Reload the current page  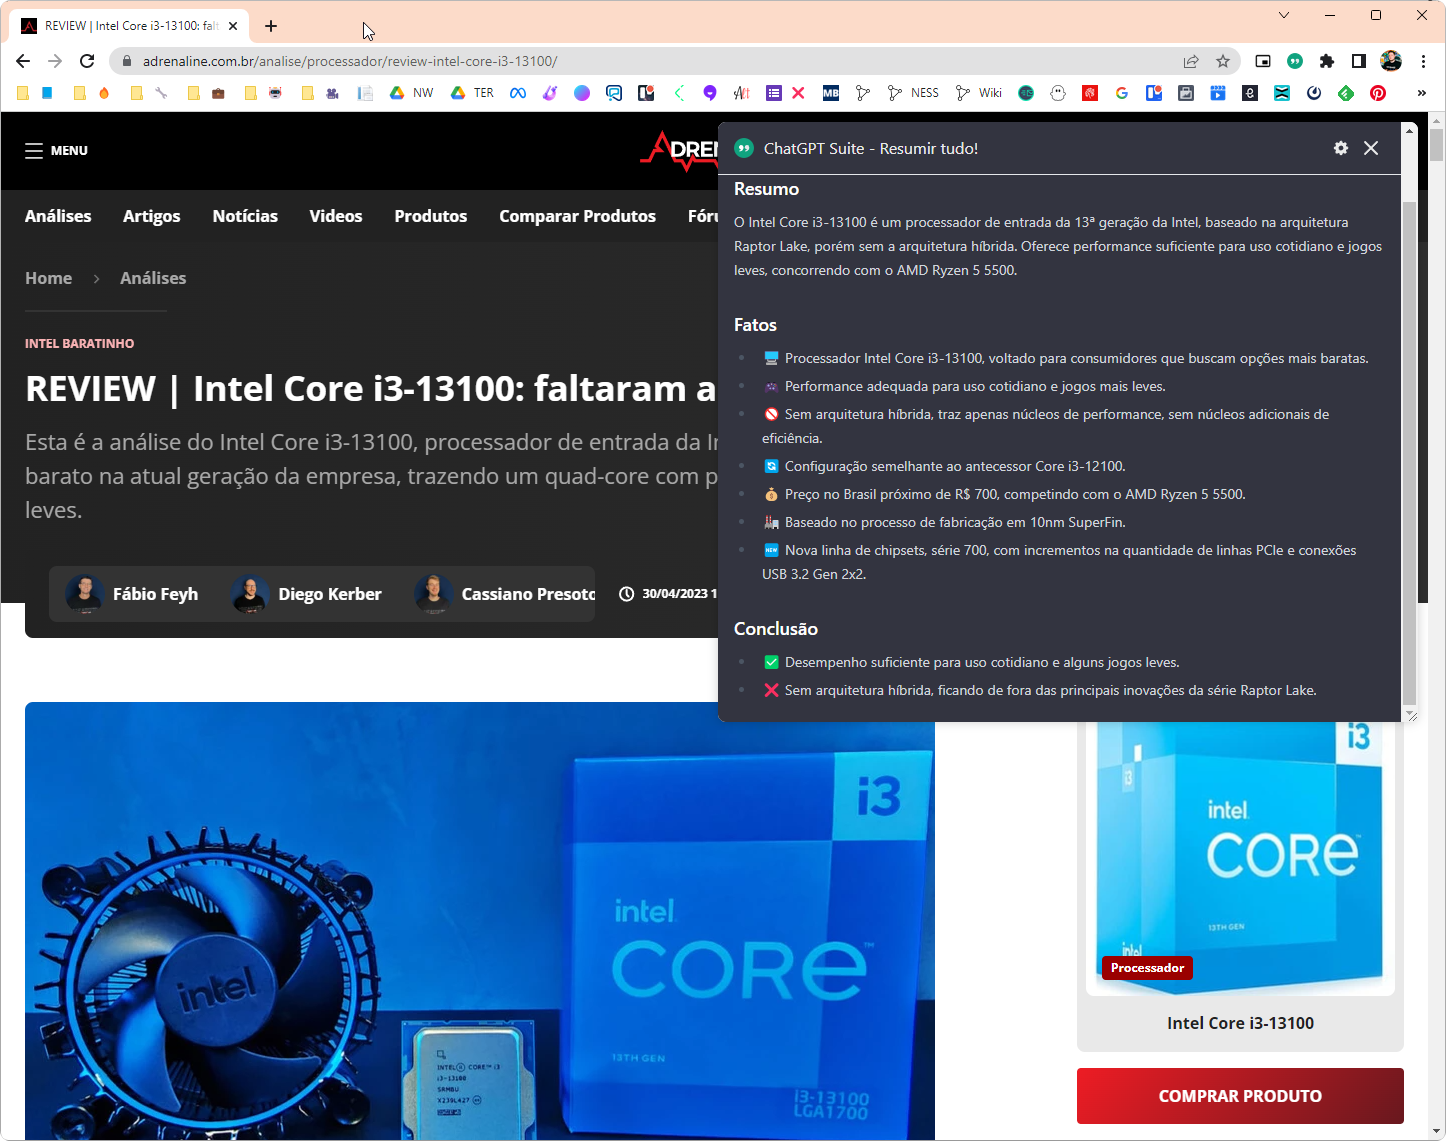(x=87, y=61)
